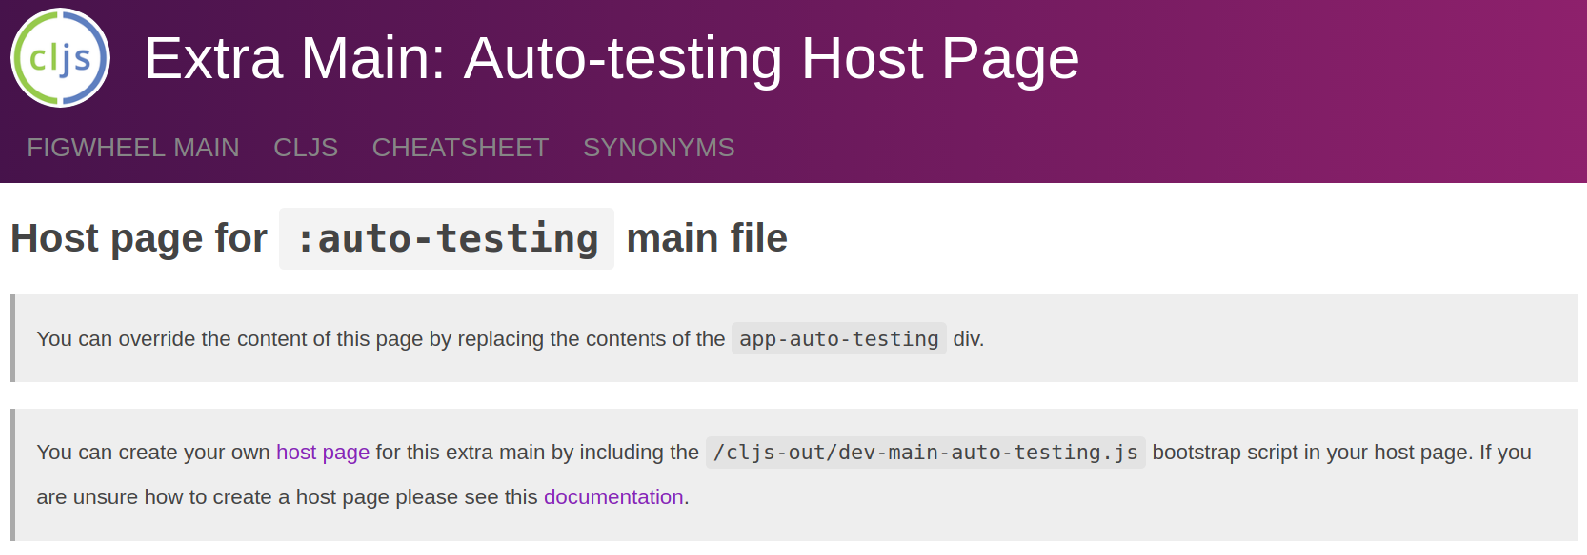Viewport: 1587px width, 555px height.
Task: Go to the CHEATSHEET link
Action: (x=460, y=147)
